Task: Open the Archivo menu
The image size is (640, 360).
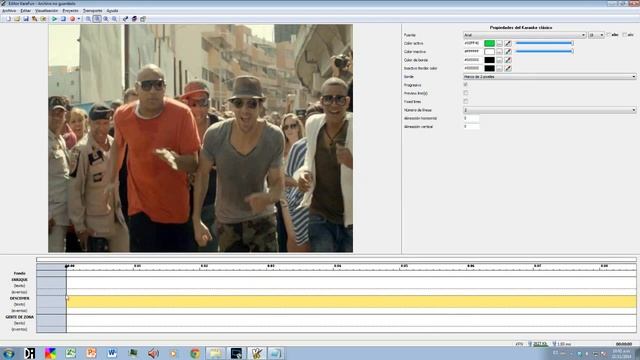Action: pos(9,11)
